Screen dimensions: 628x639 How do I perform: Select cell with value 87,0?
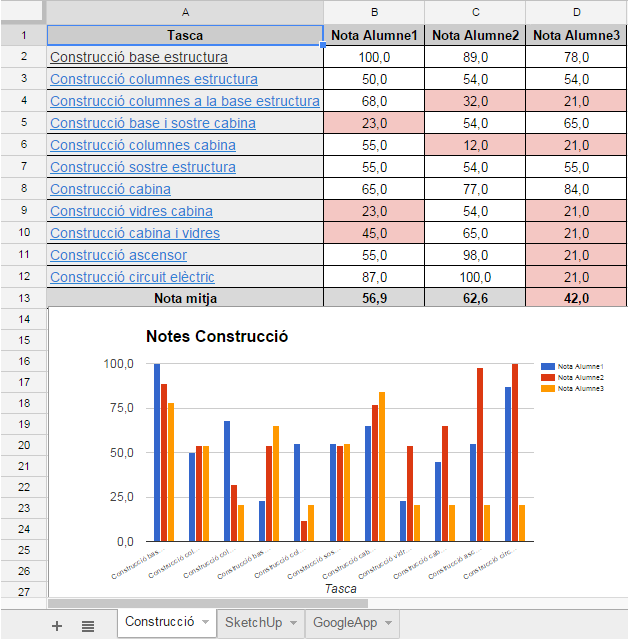point(374,277)
